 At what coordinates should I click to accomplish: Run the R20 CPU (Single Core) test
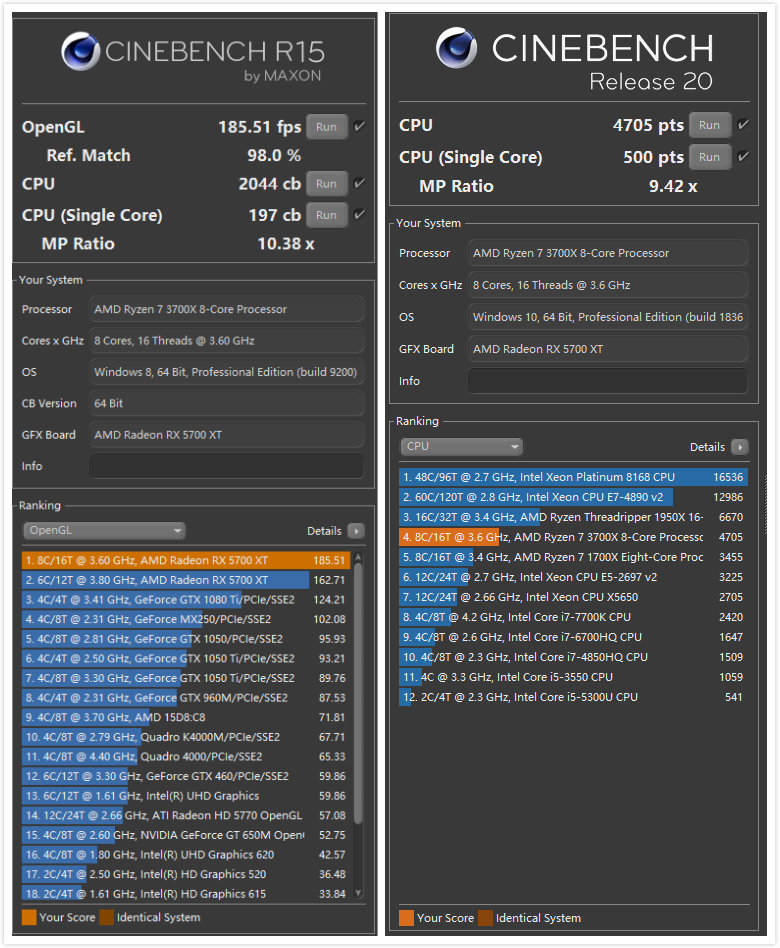(x=709, y=157)
